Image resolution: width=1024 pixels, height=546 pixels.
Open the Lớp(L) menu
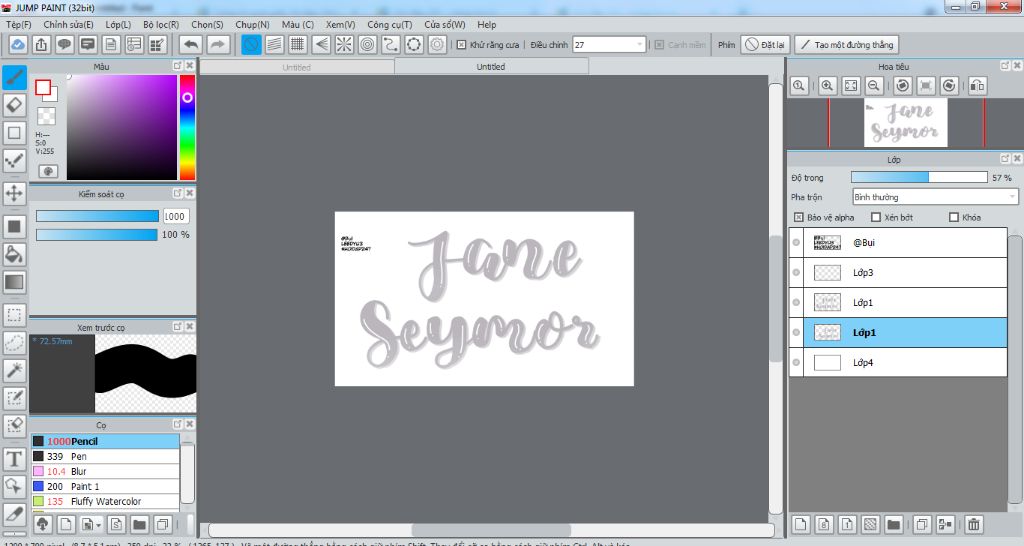click(x=118, y=24)
